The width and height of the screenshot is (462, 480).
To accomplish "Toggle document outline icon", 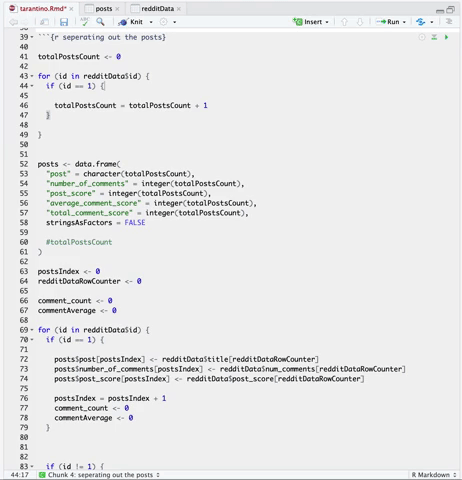I will click(x=449, y=22).
